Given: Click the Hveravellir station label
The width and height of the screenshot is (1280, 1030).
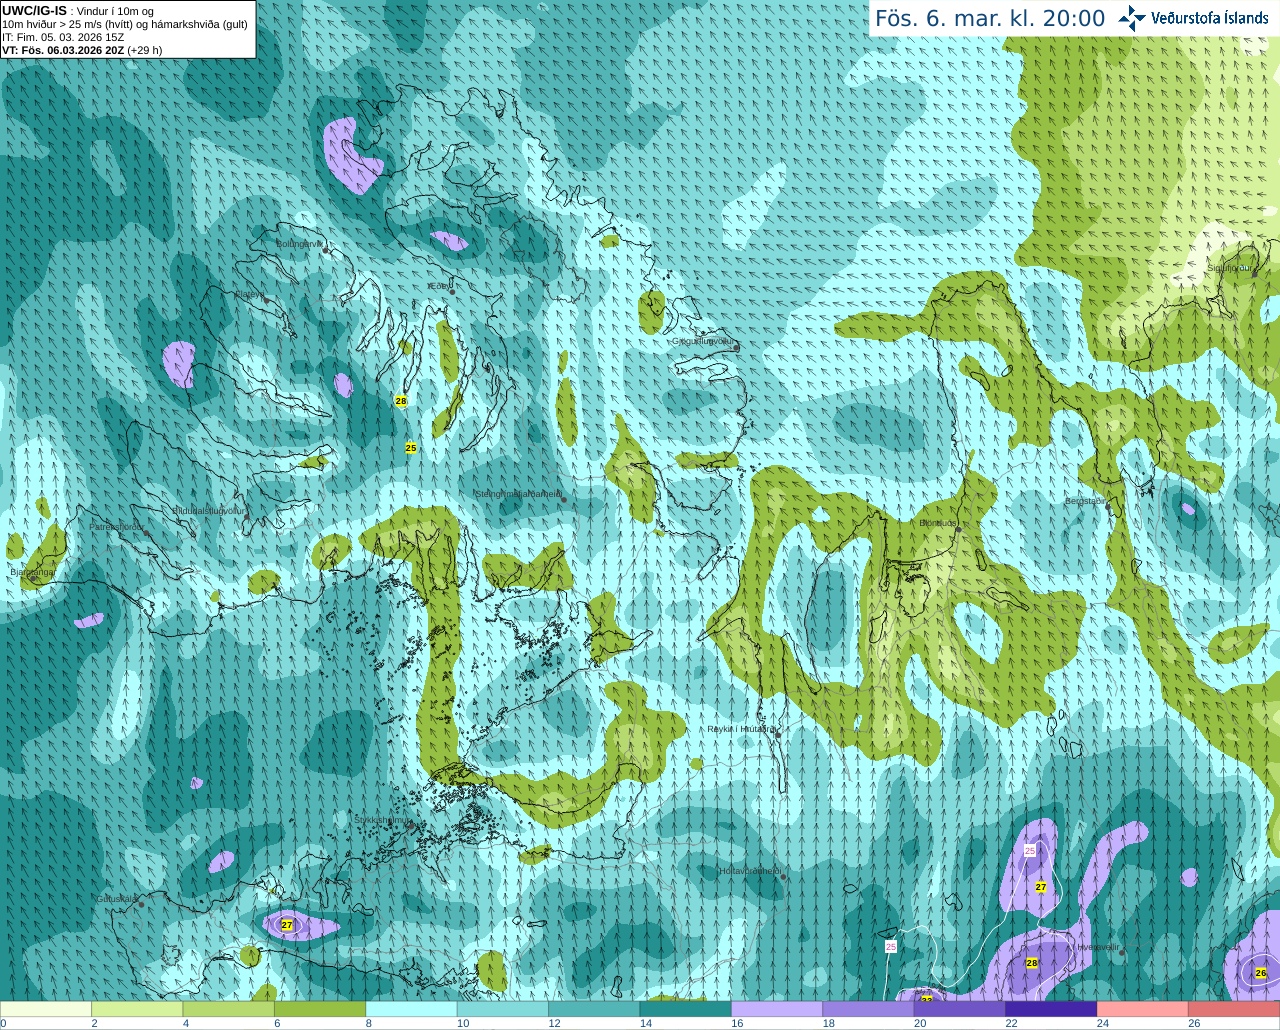Looking at the screenshot, I should [1097, 946].
